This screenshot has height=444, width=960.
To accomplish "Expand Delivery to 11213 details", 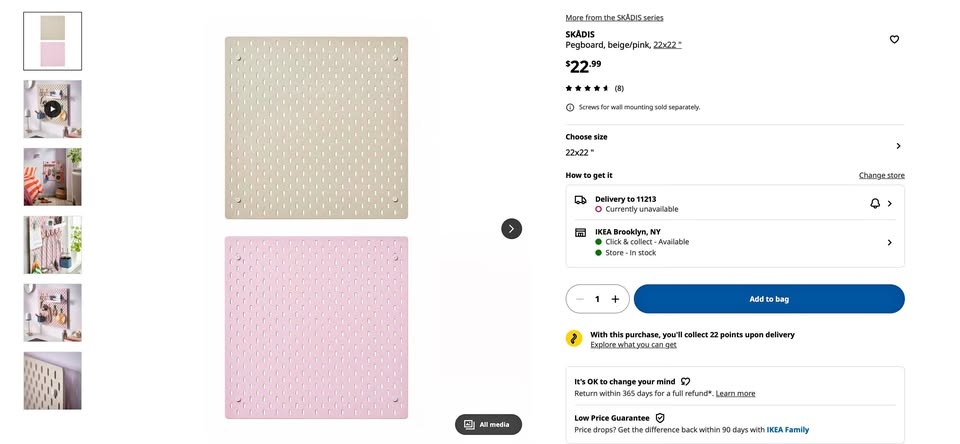I will tap(890, 203).
